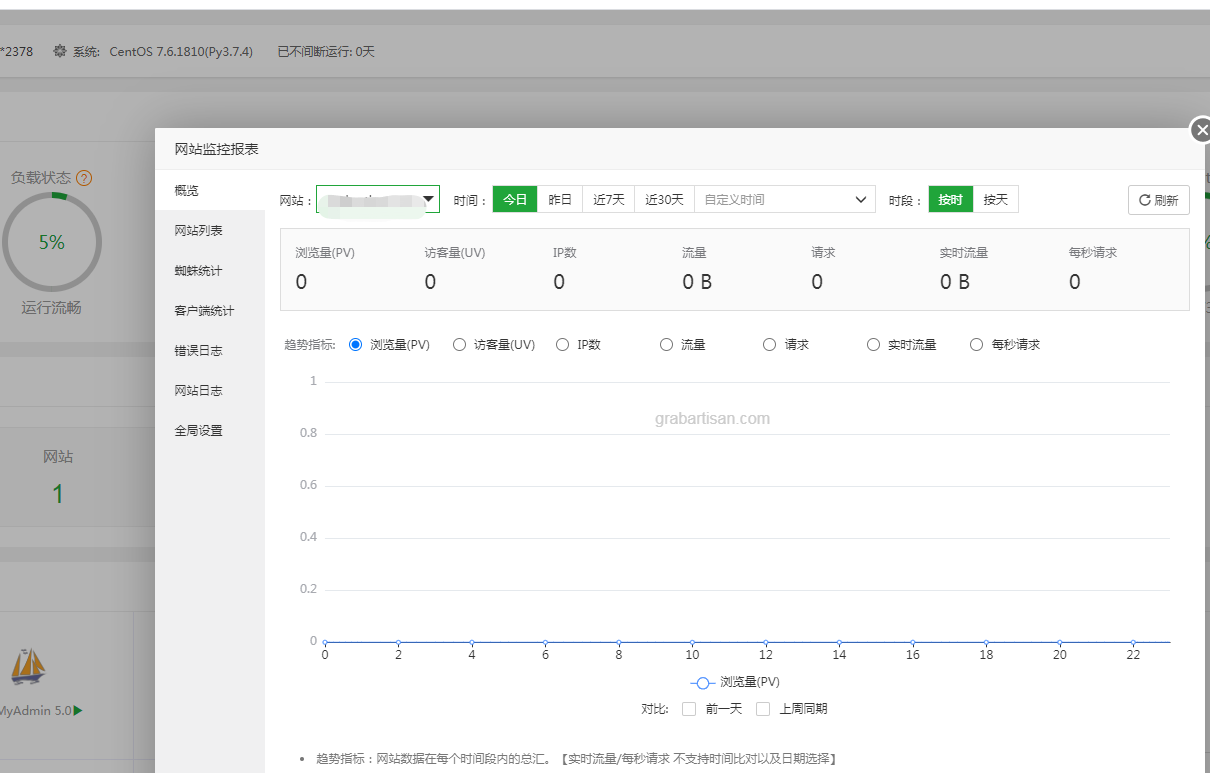
Task: Click the 浏览量(PV) summary value
Action: pos(301,282)
